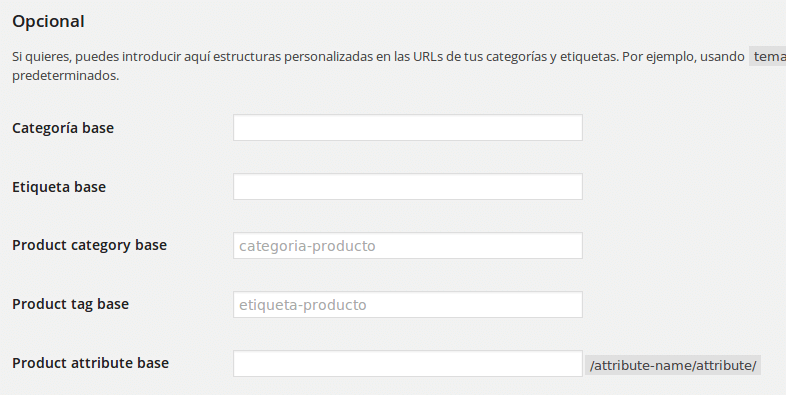This screenshot has width=786, height=395.
Task: Select the Product tag base field
Action: tap(408, 304)
